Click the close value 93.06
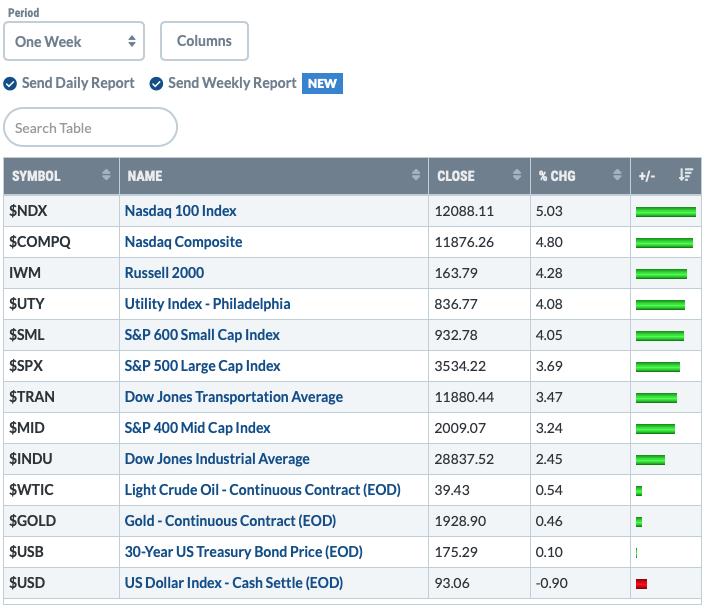Viewport: 706px width, 608px height. 452,584
